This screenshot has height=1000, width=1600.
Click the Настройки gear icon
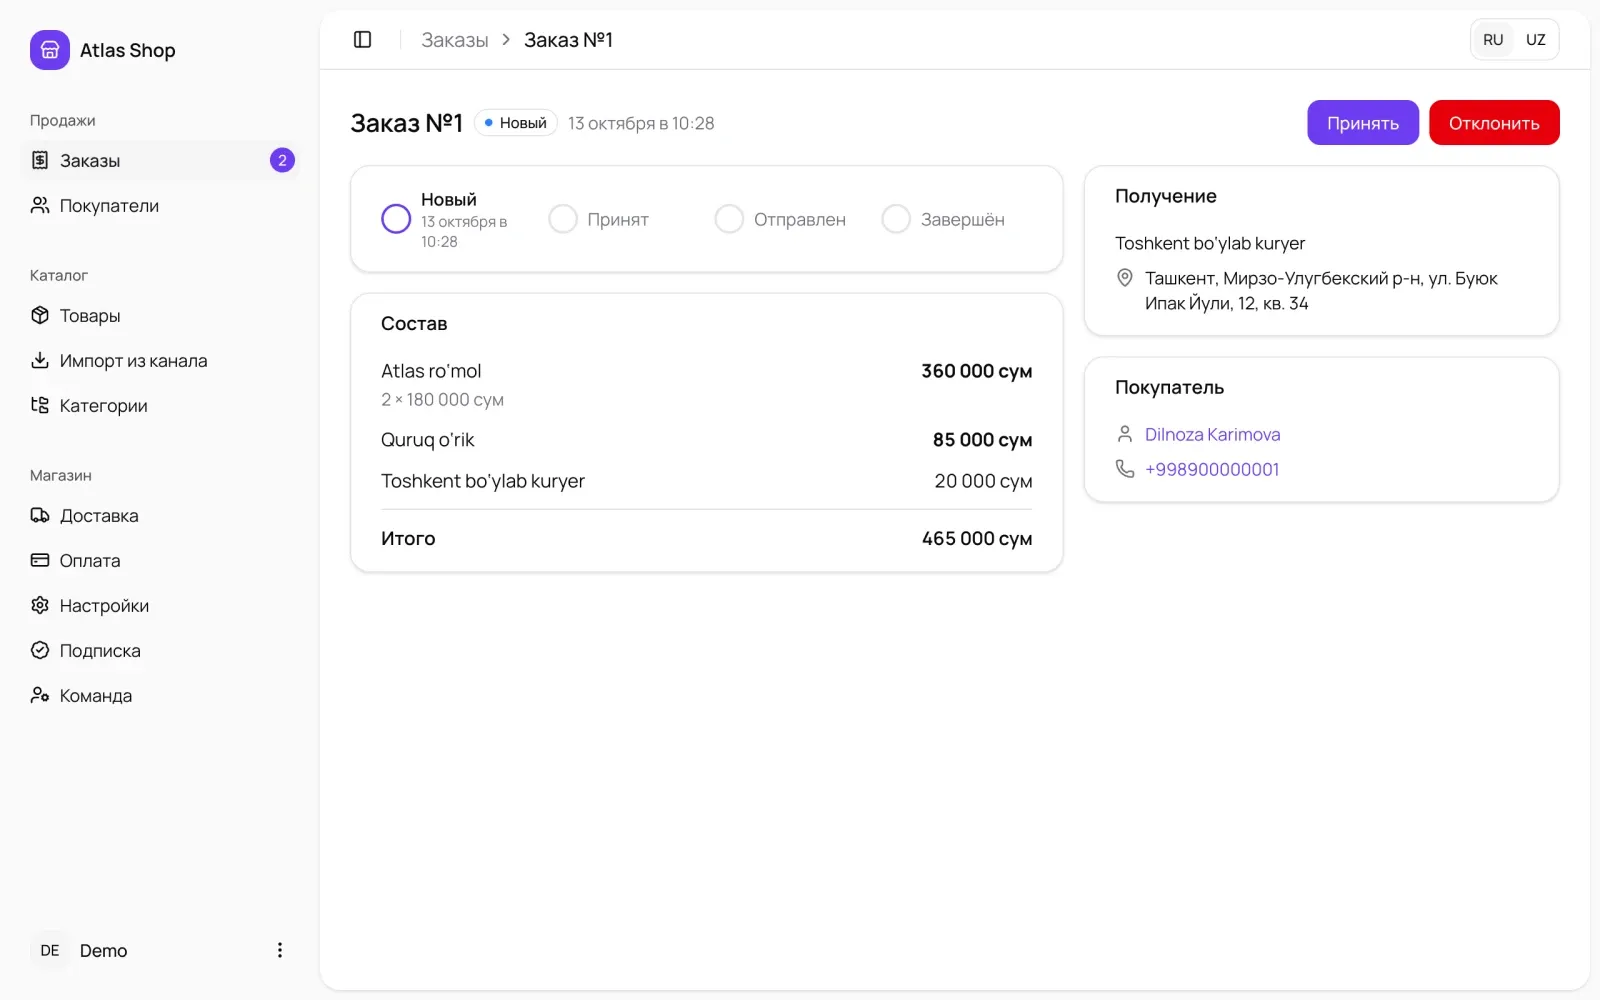(x=40, y=605)
